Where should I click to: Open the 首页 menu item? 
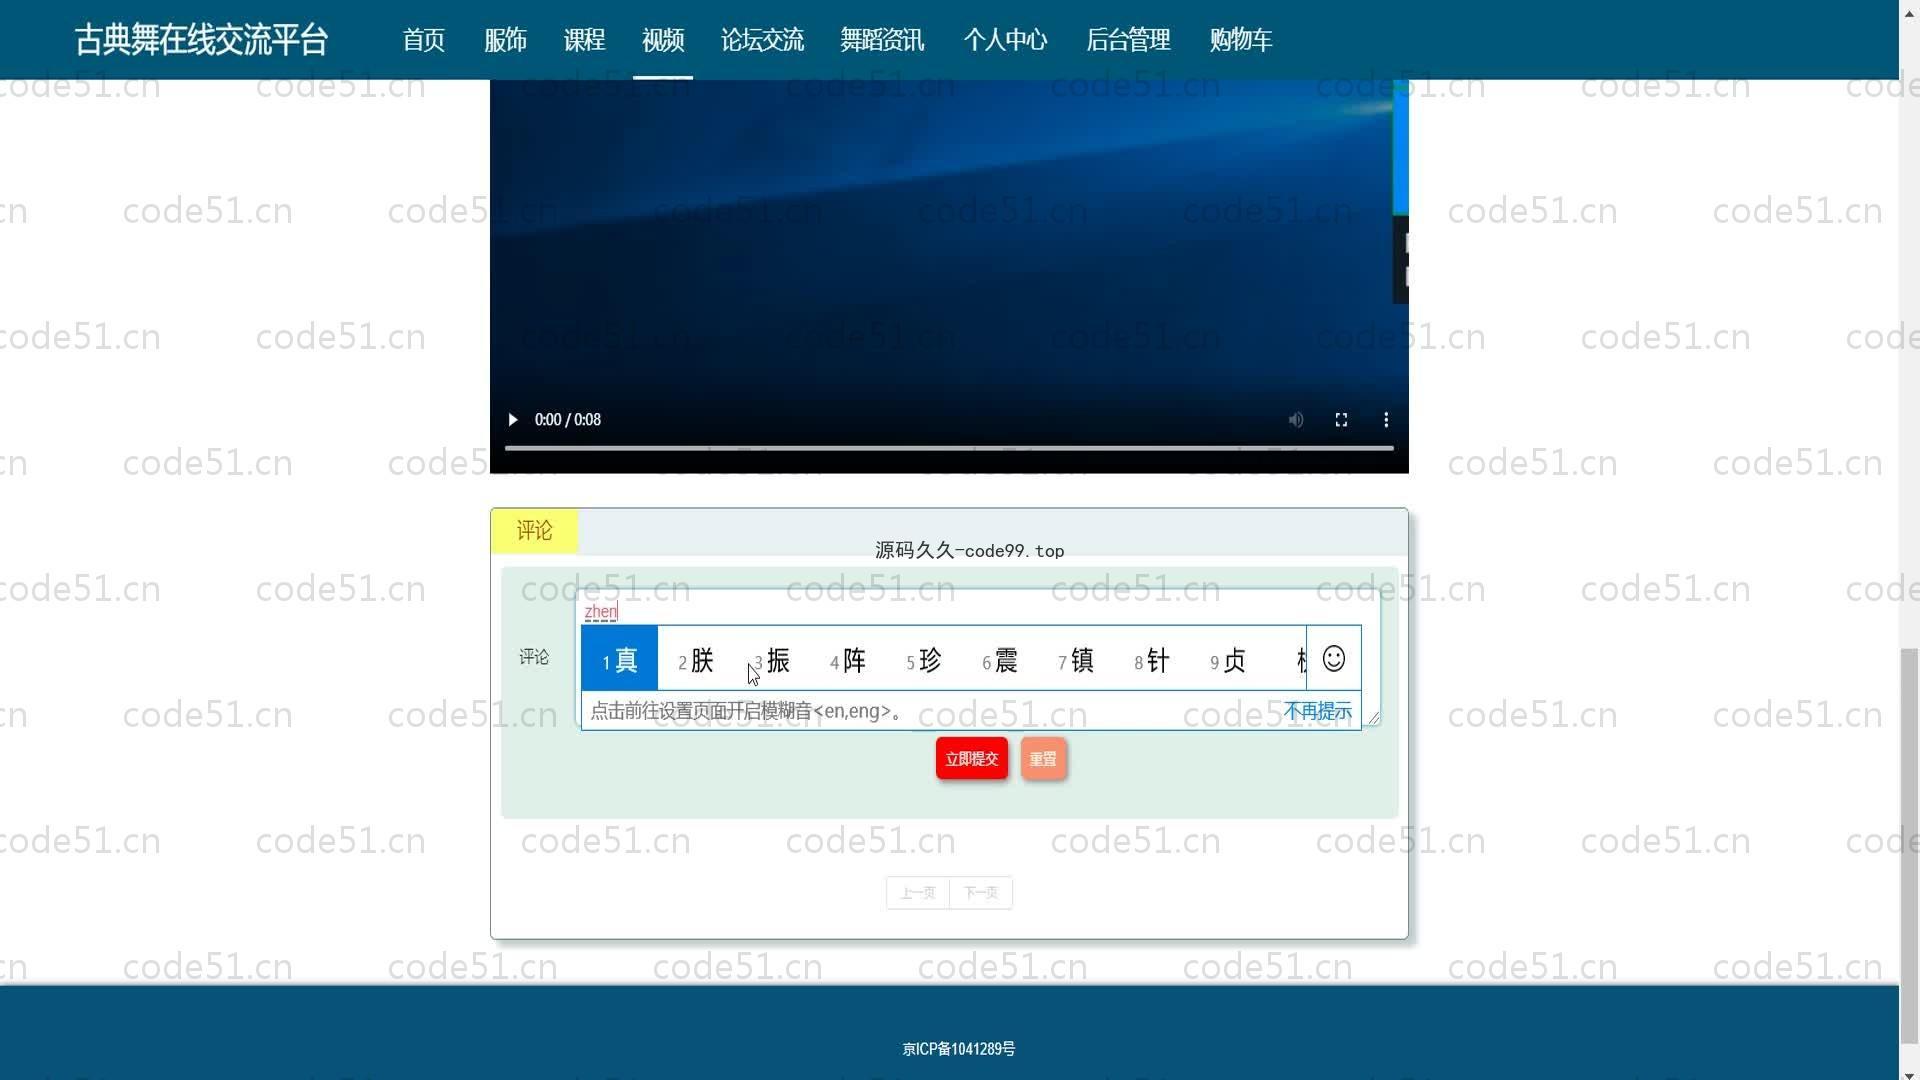click(x=423, y=40)
